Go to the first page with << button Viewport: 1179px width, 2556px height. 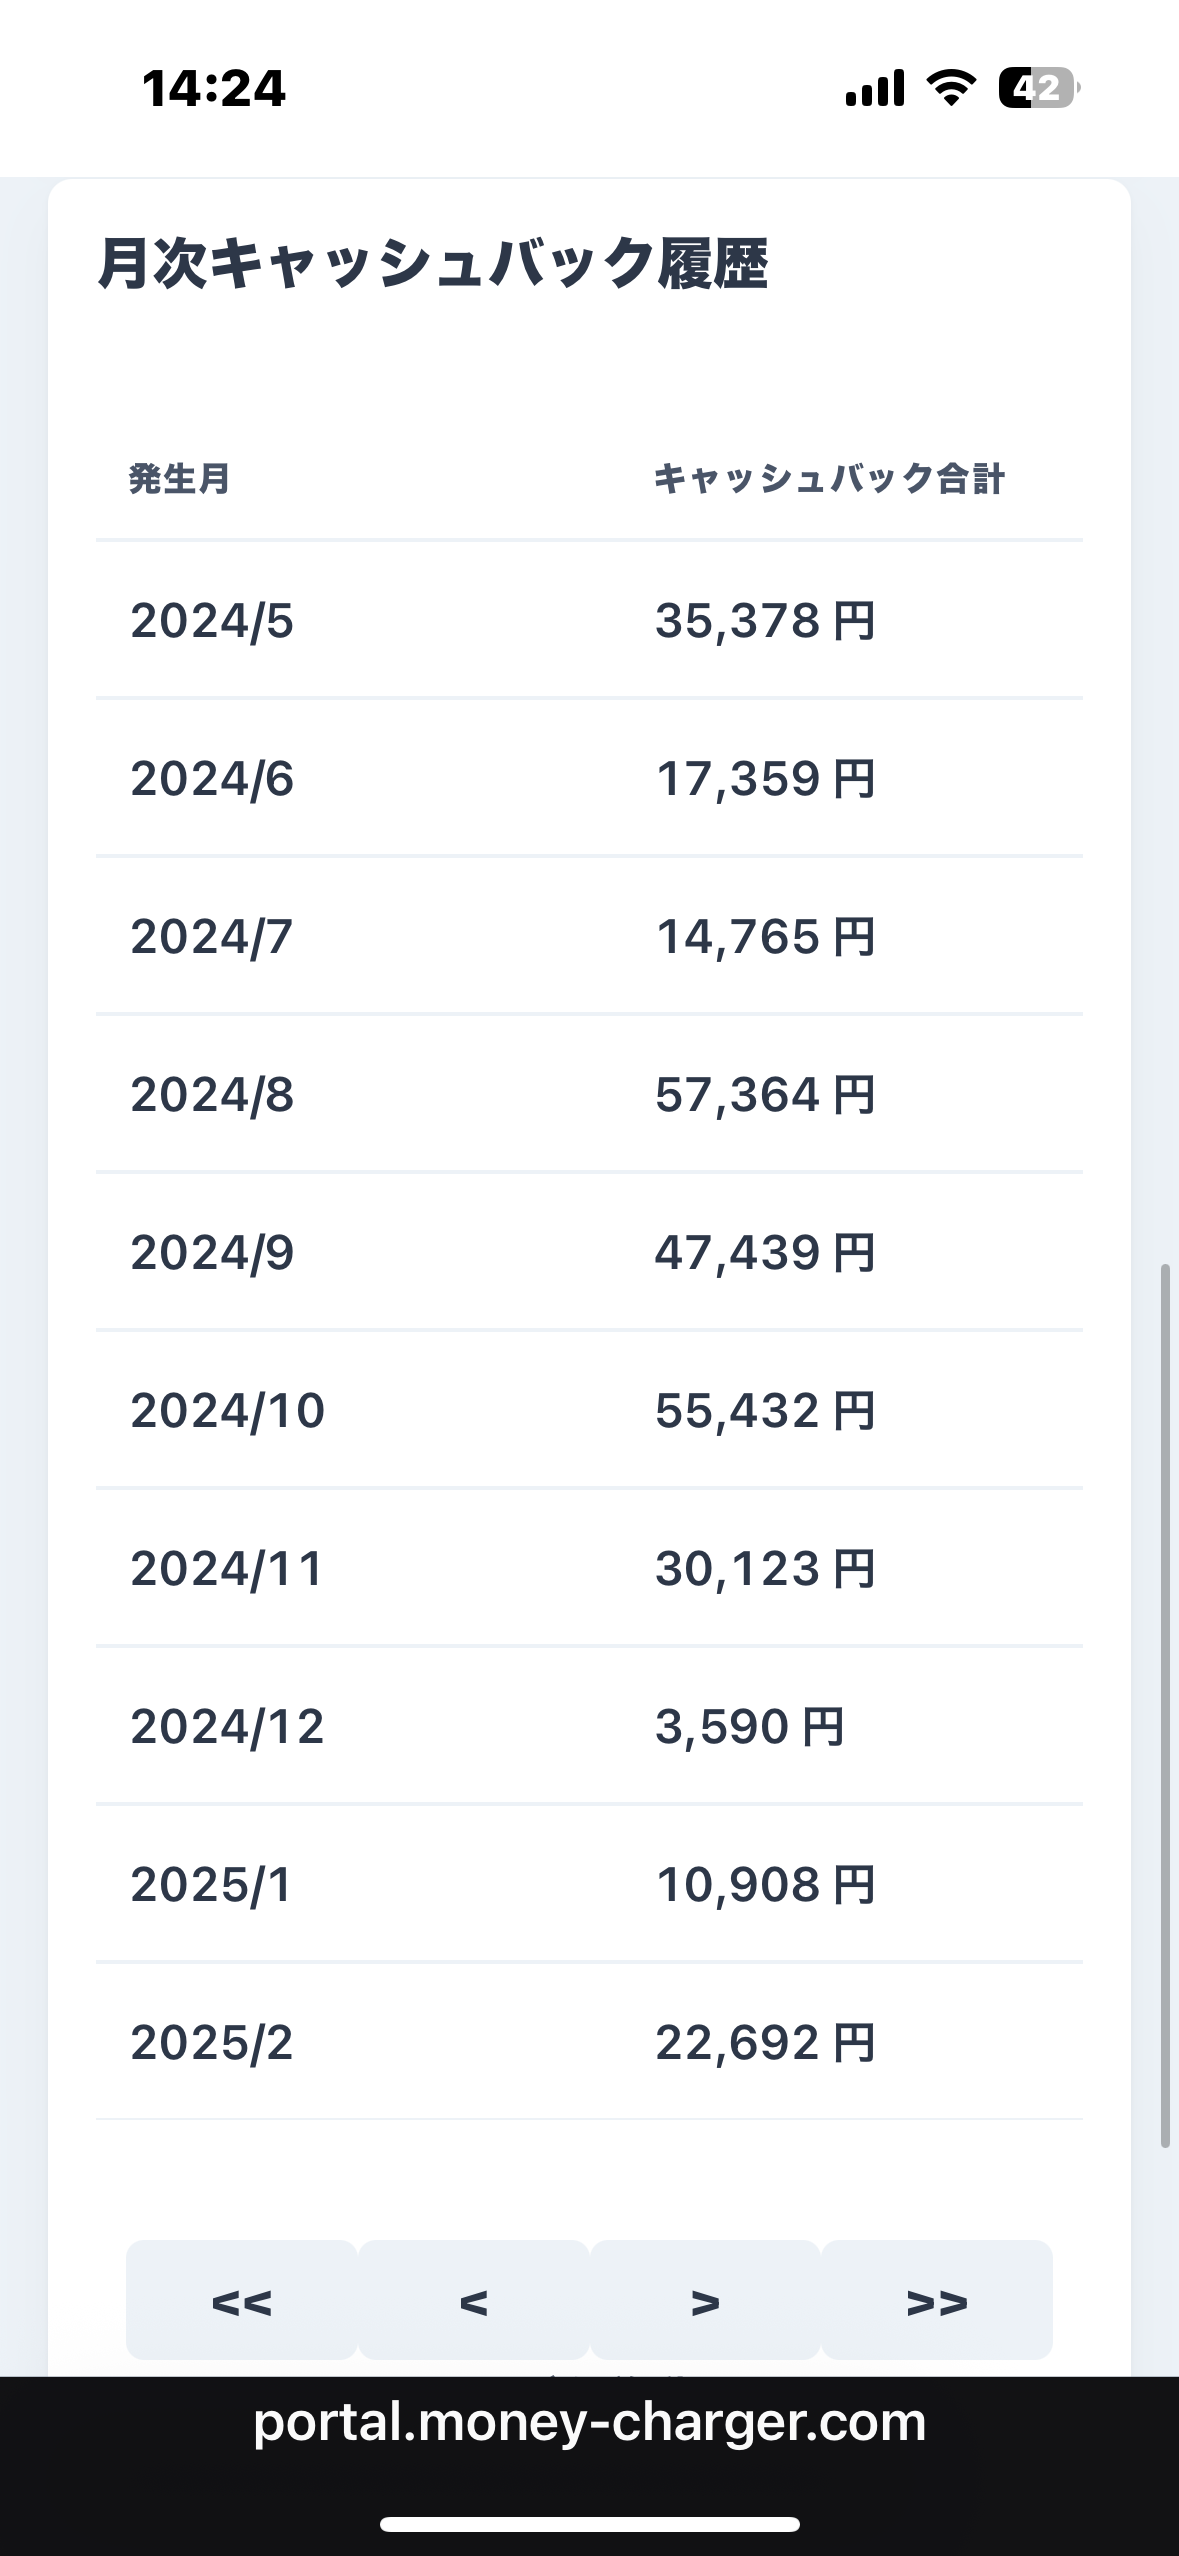click(x=241, y=2301)
